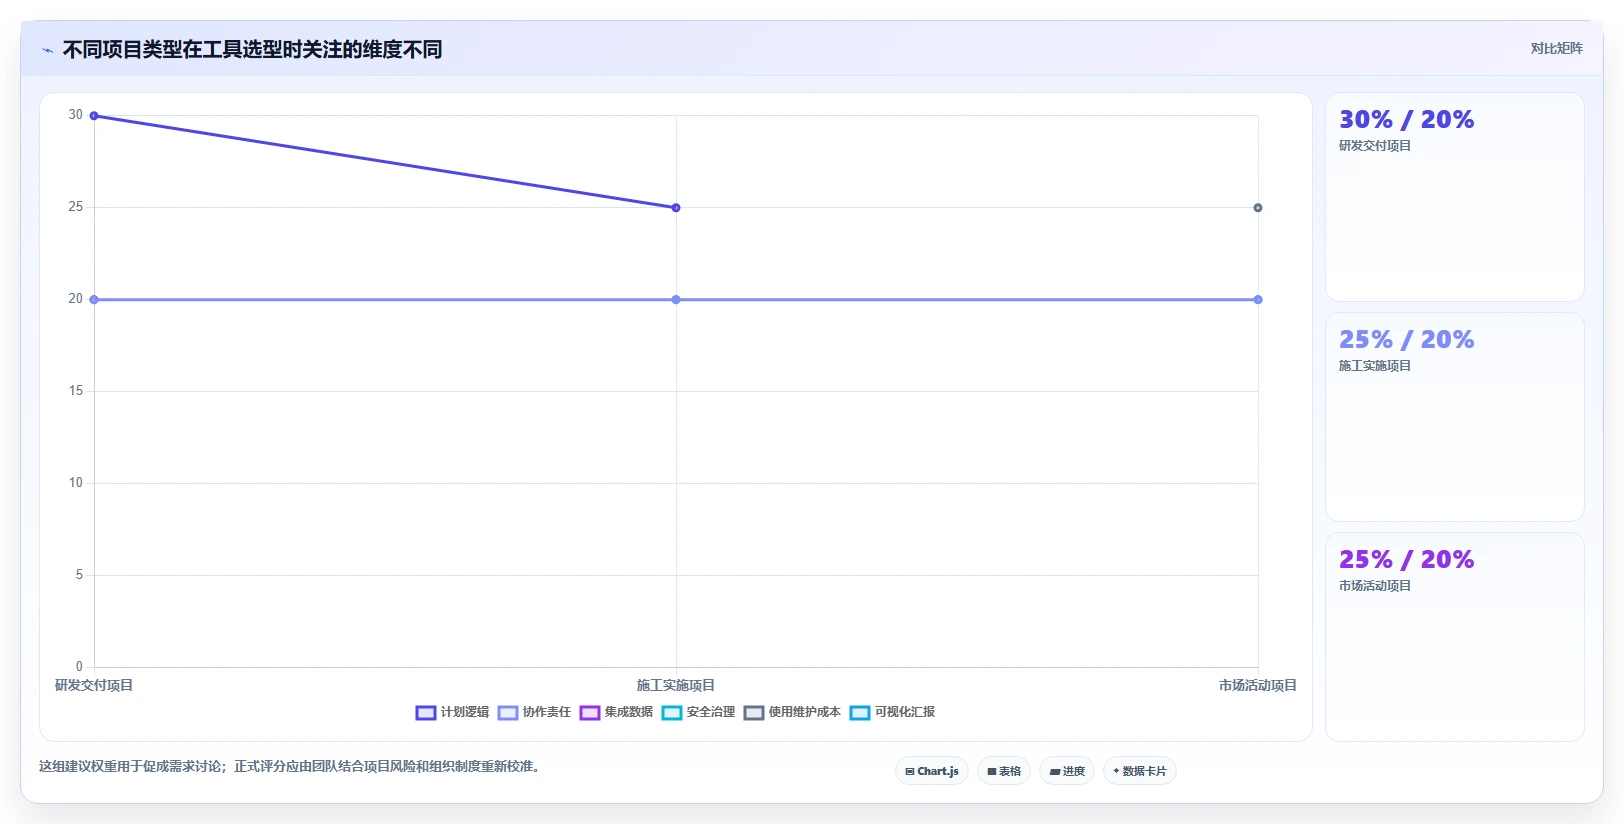Toggle the 协作责任 legend entry
The width and height of the screenshot is (1624, 824).
[534, 712]
